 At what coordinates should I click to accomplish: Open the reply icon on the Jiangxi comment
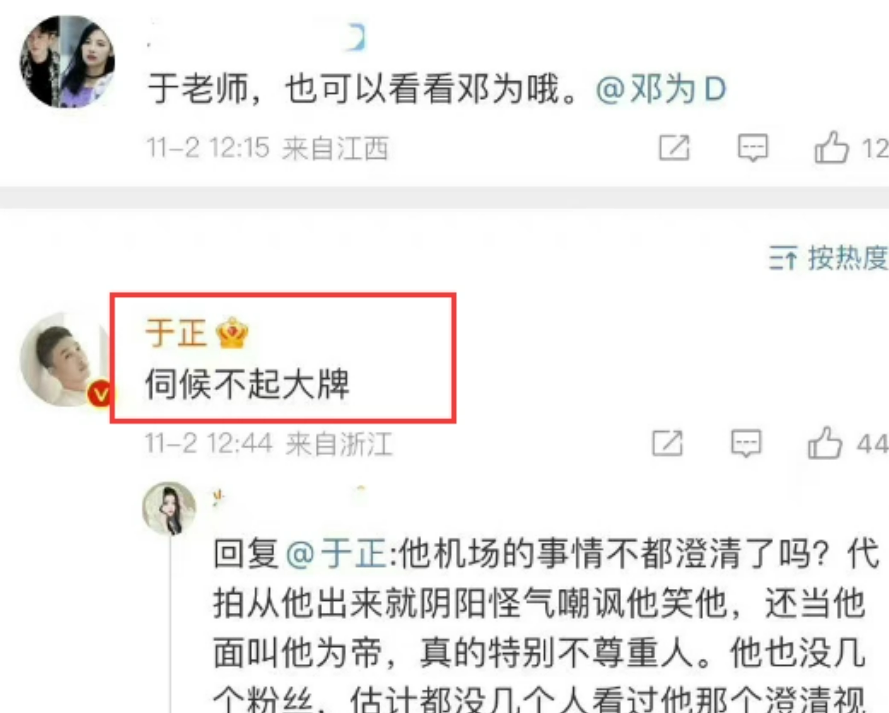click(x=752, y=148)
